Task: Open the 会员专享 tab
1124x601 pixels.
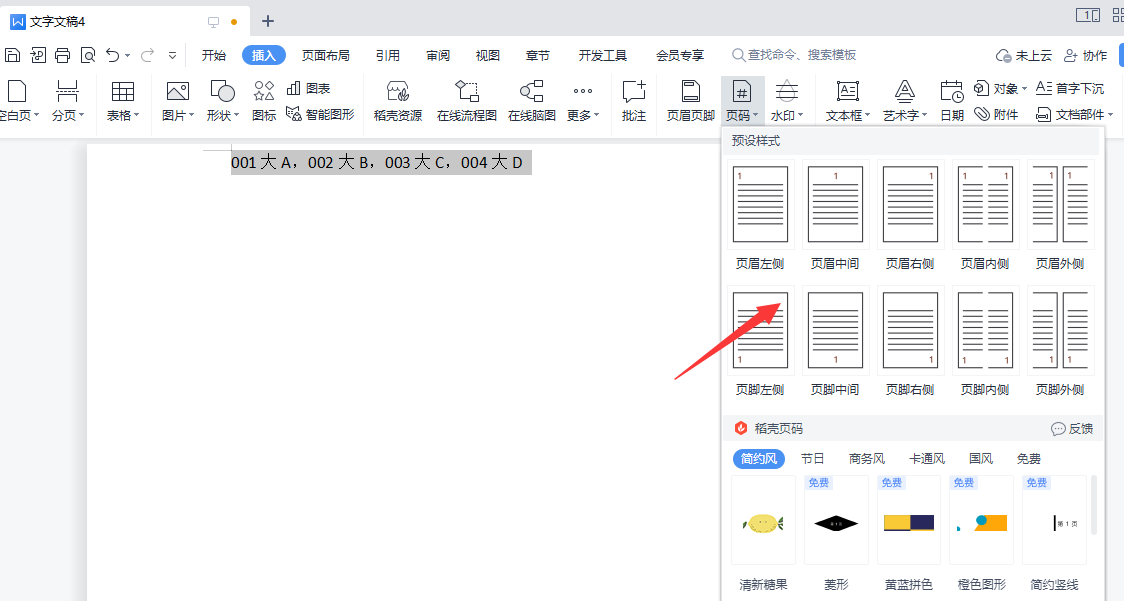Action: click(680, 55)
